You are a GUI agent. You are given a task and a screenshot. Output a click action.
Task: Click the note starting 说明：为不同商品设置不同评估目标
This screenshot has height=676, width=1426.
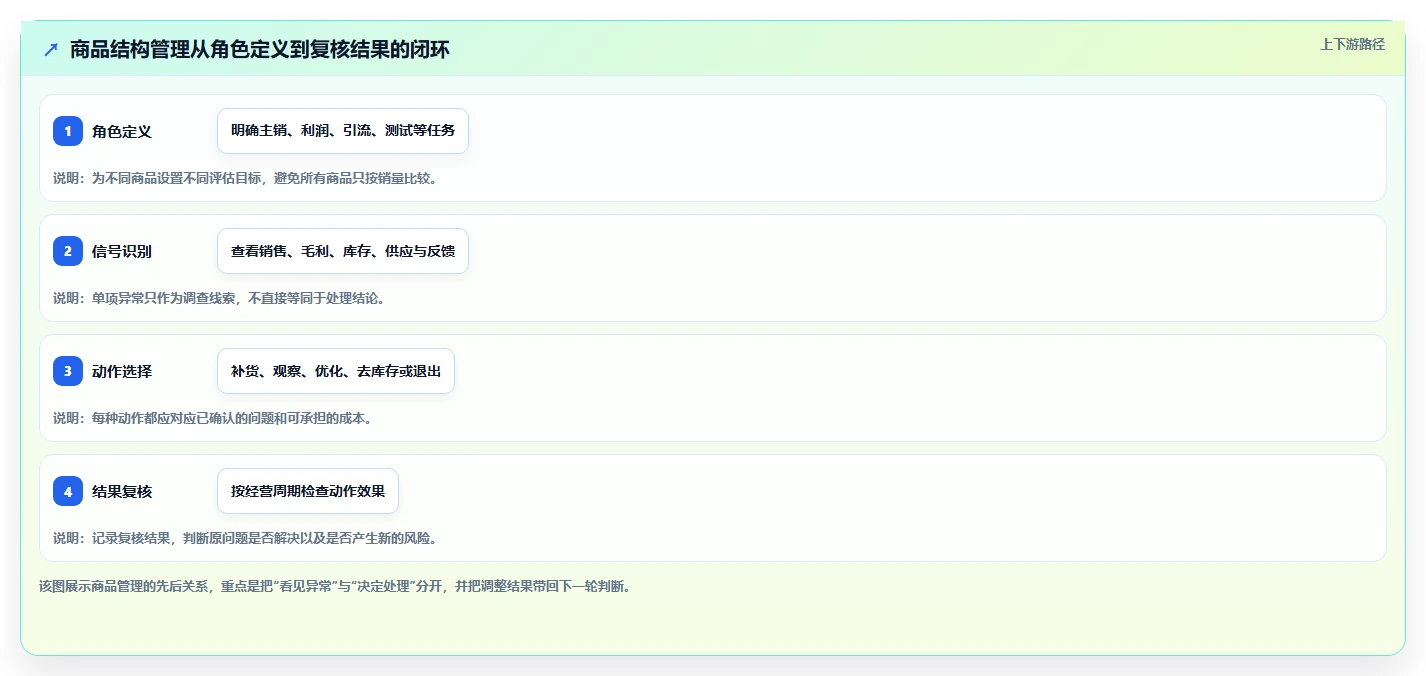tap(246, 178)
